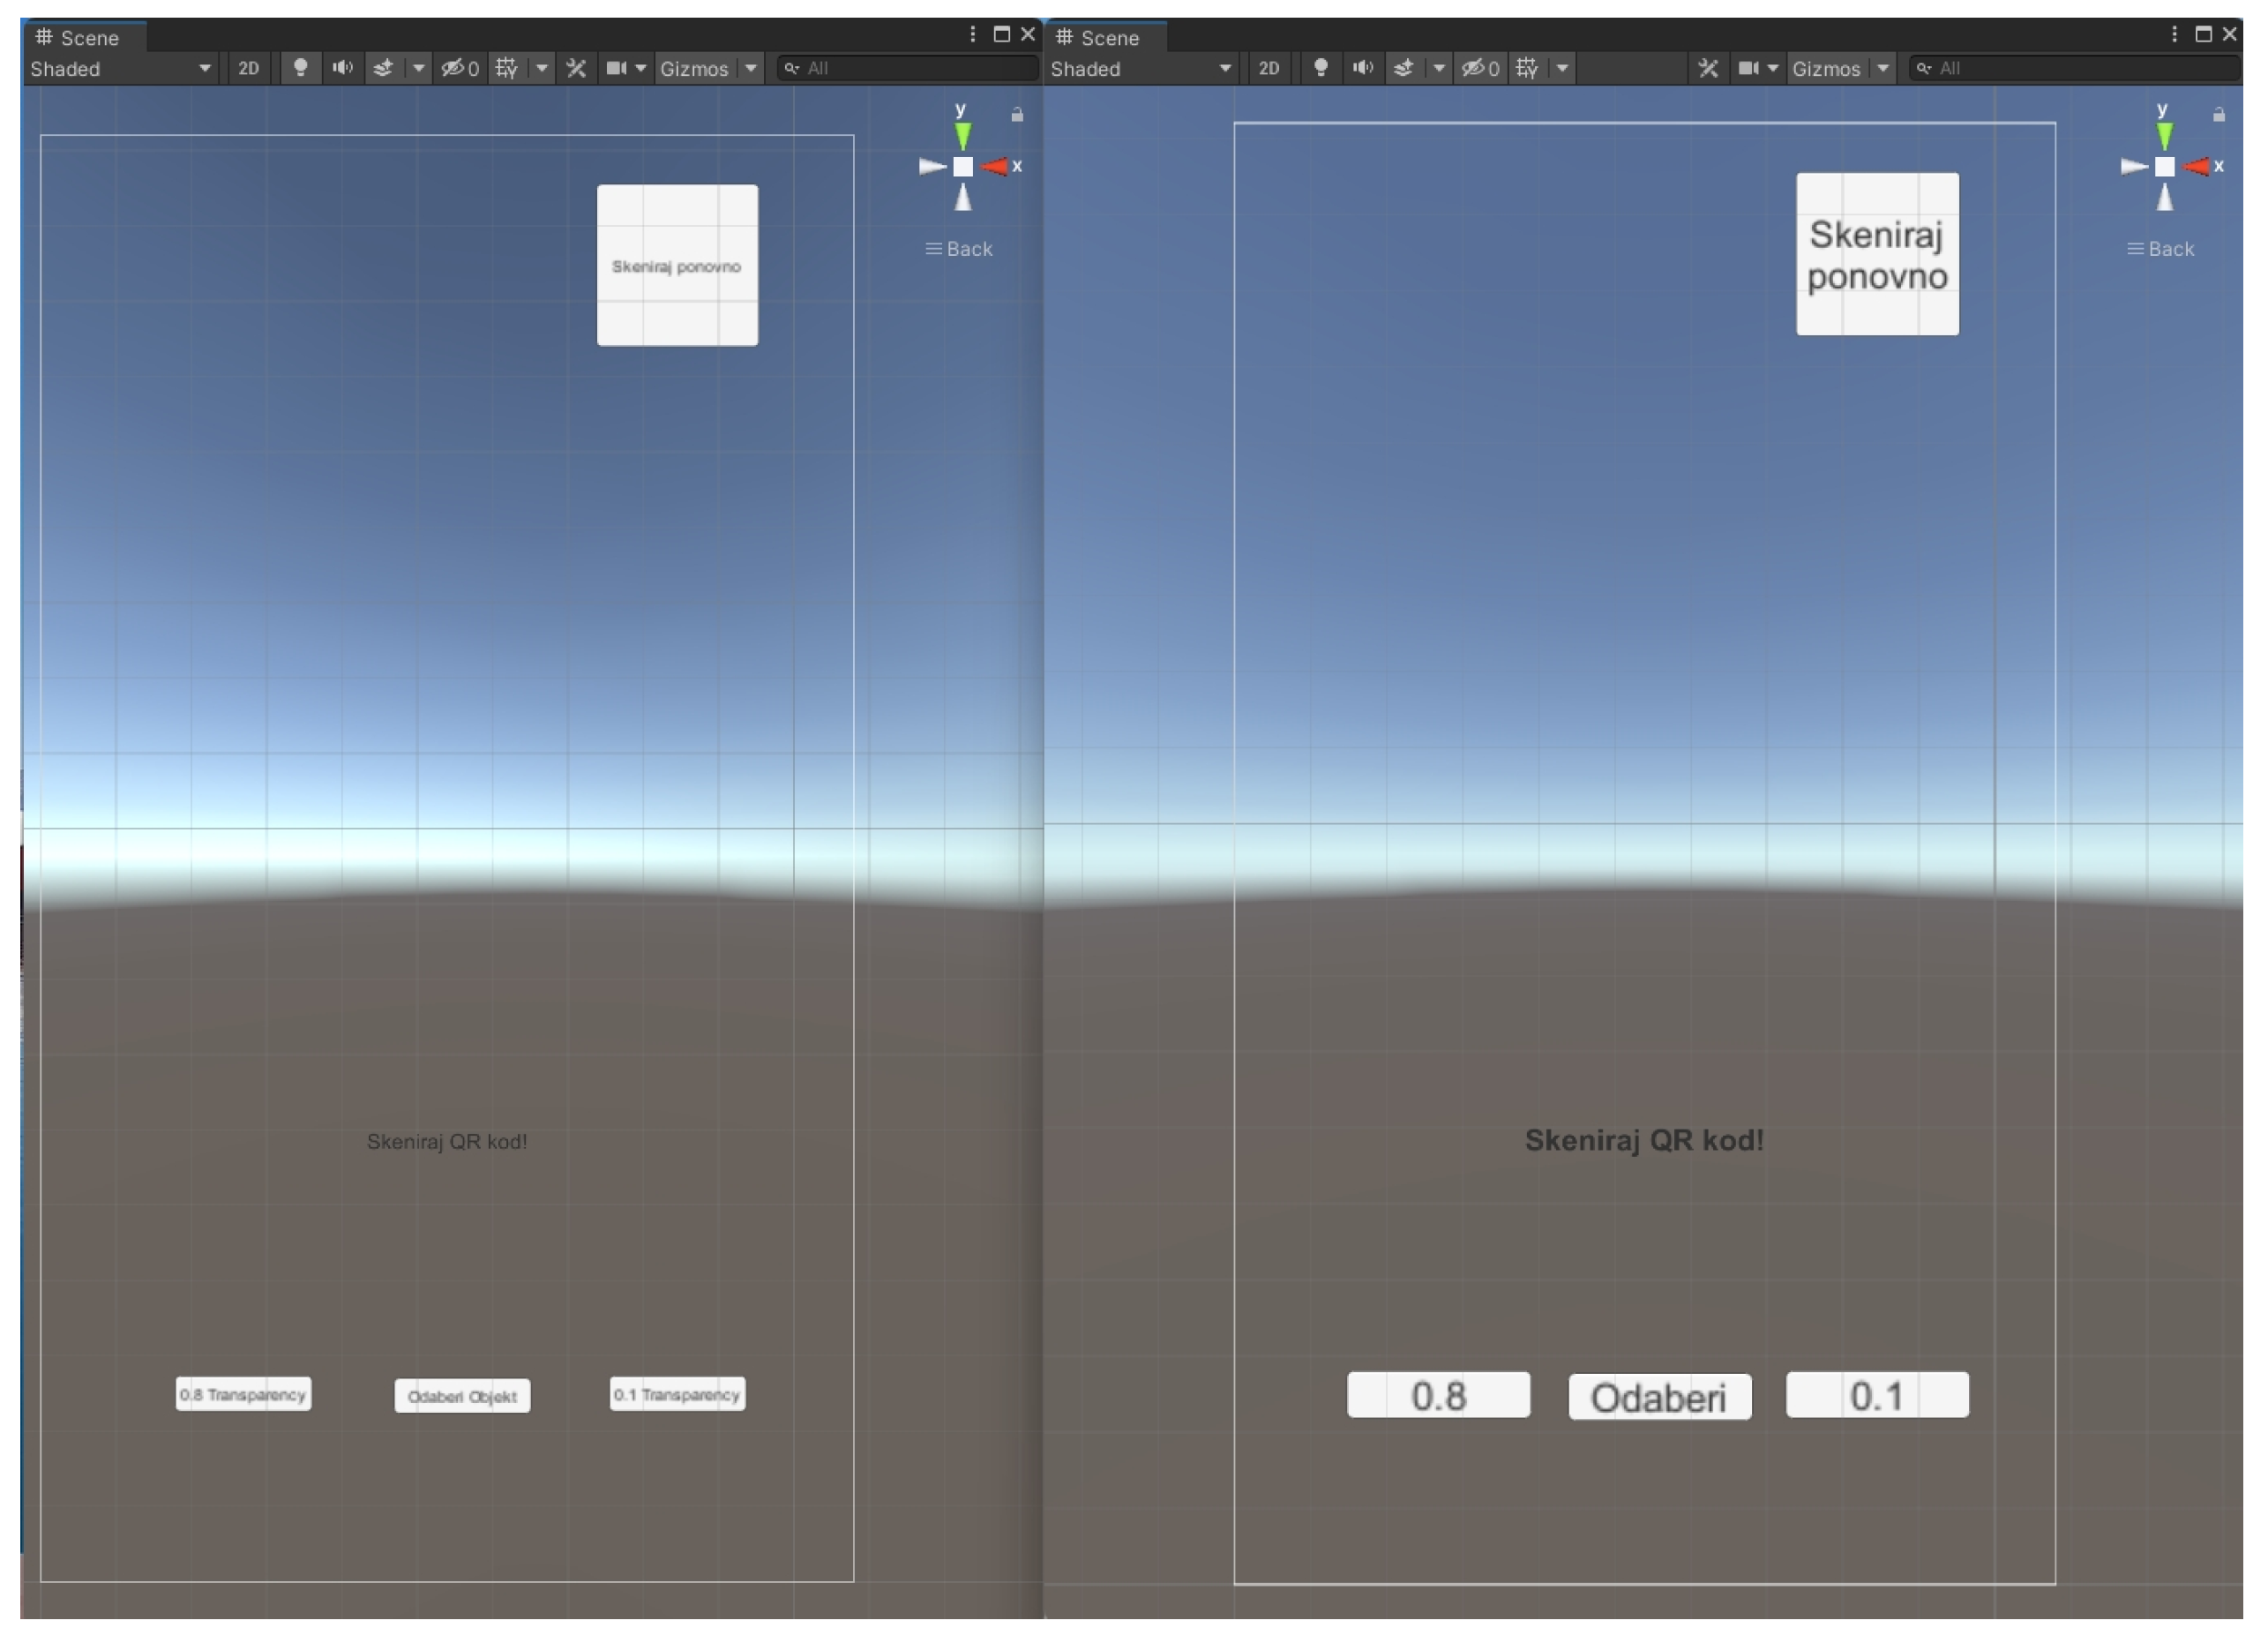The height and width of the screenshot is (1643, 2268).
Task: Click the 'Odaberi Objekt' button in left view
Action: pyautogui.click(x=462, y=1396)
